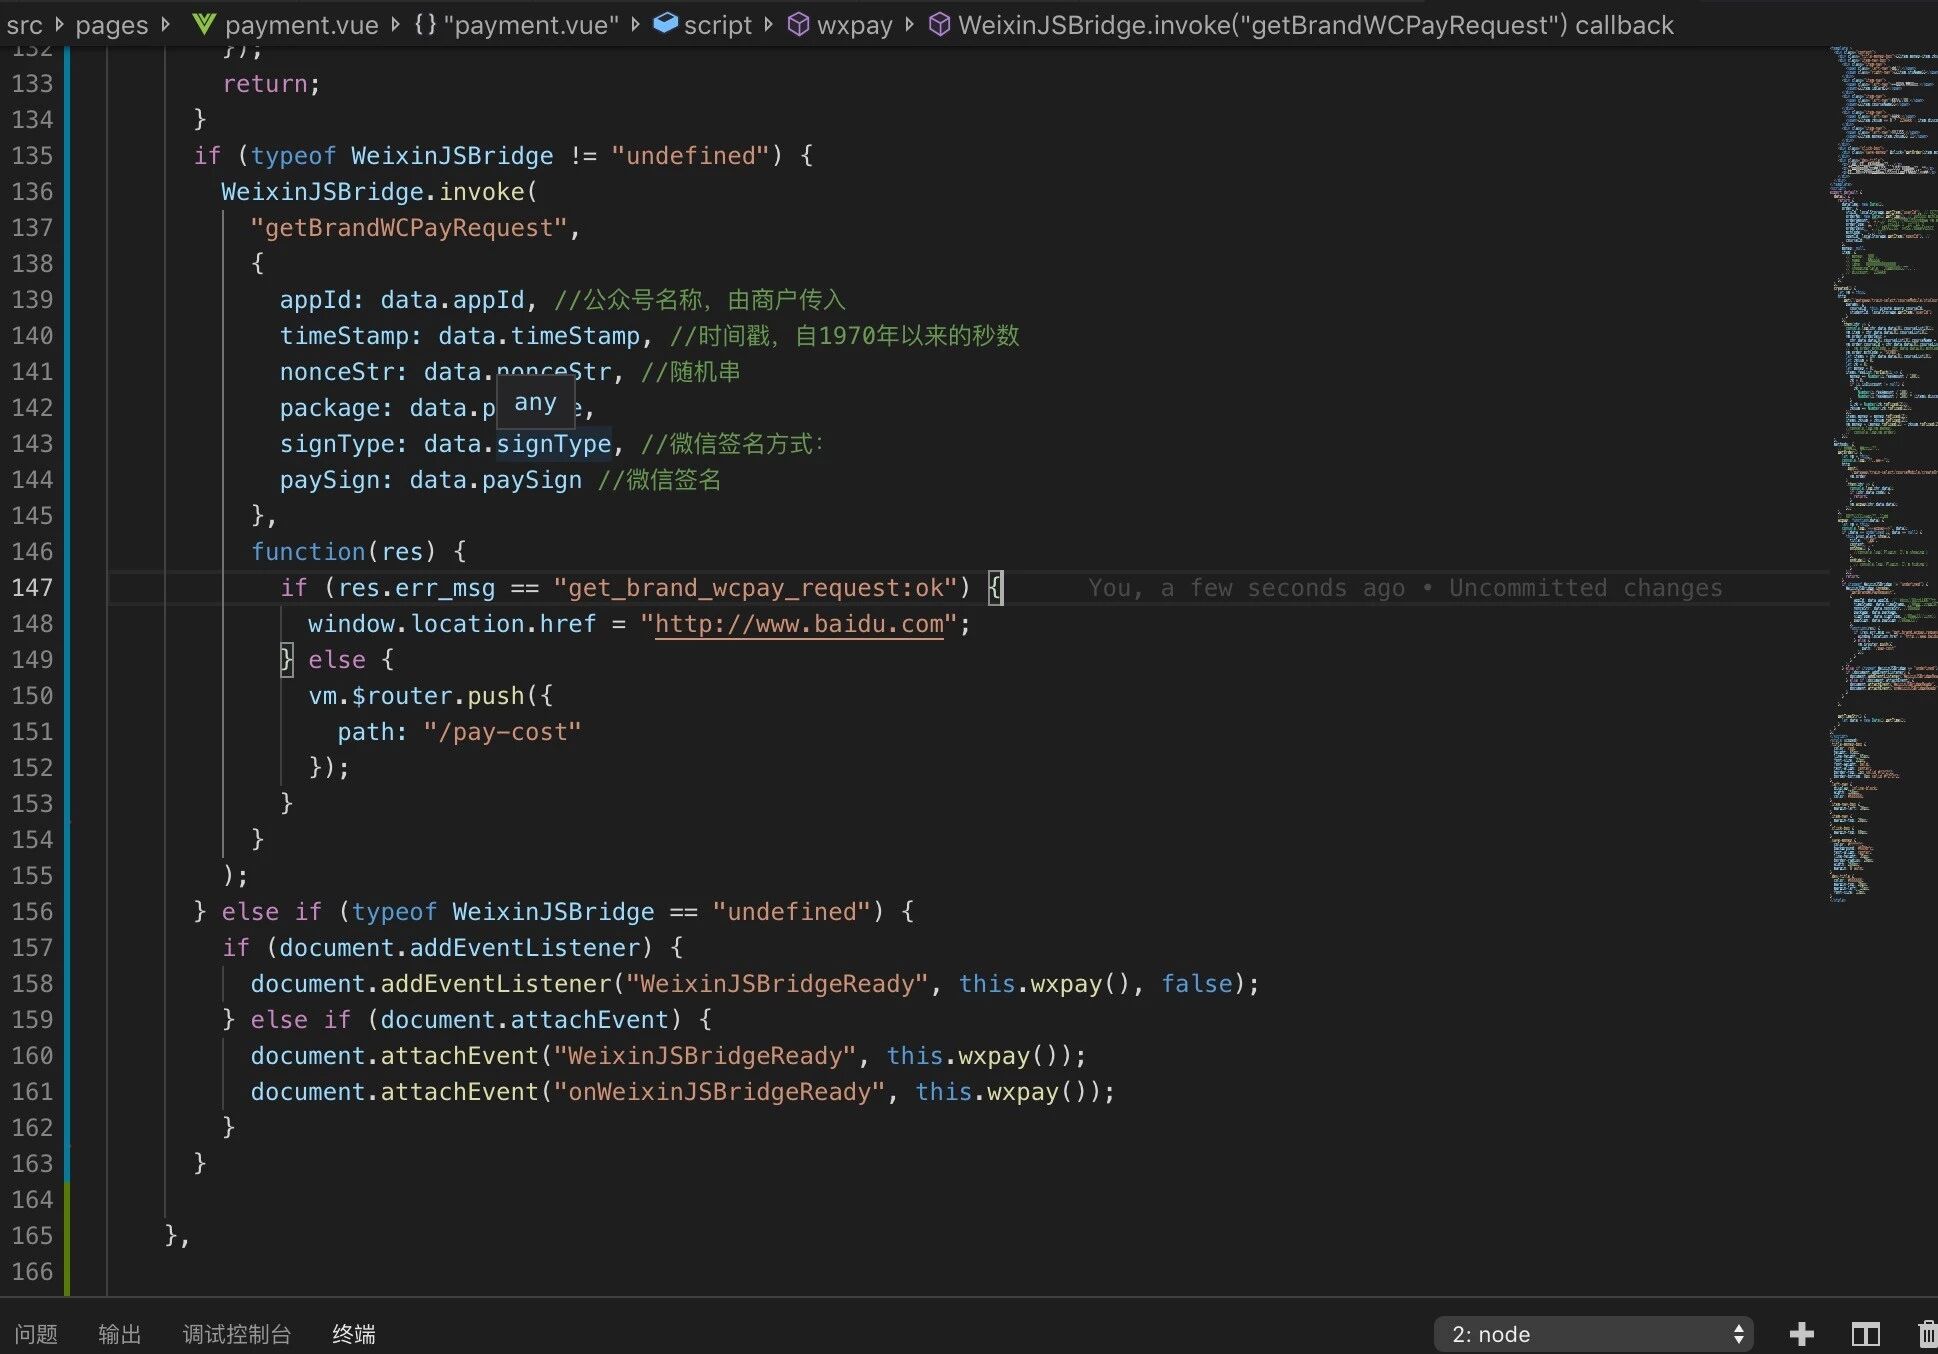1938x1354 pixels.
Task: Click the split terminal icon
Action: [x=1865, y=1334]
